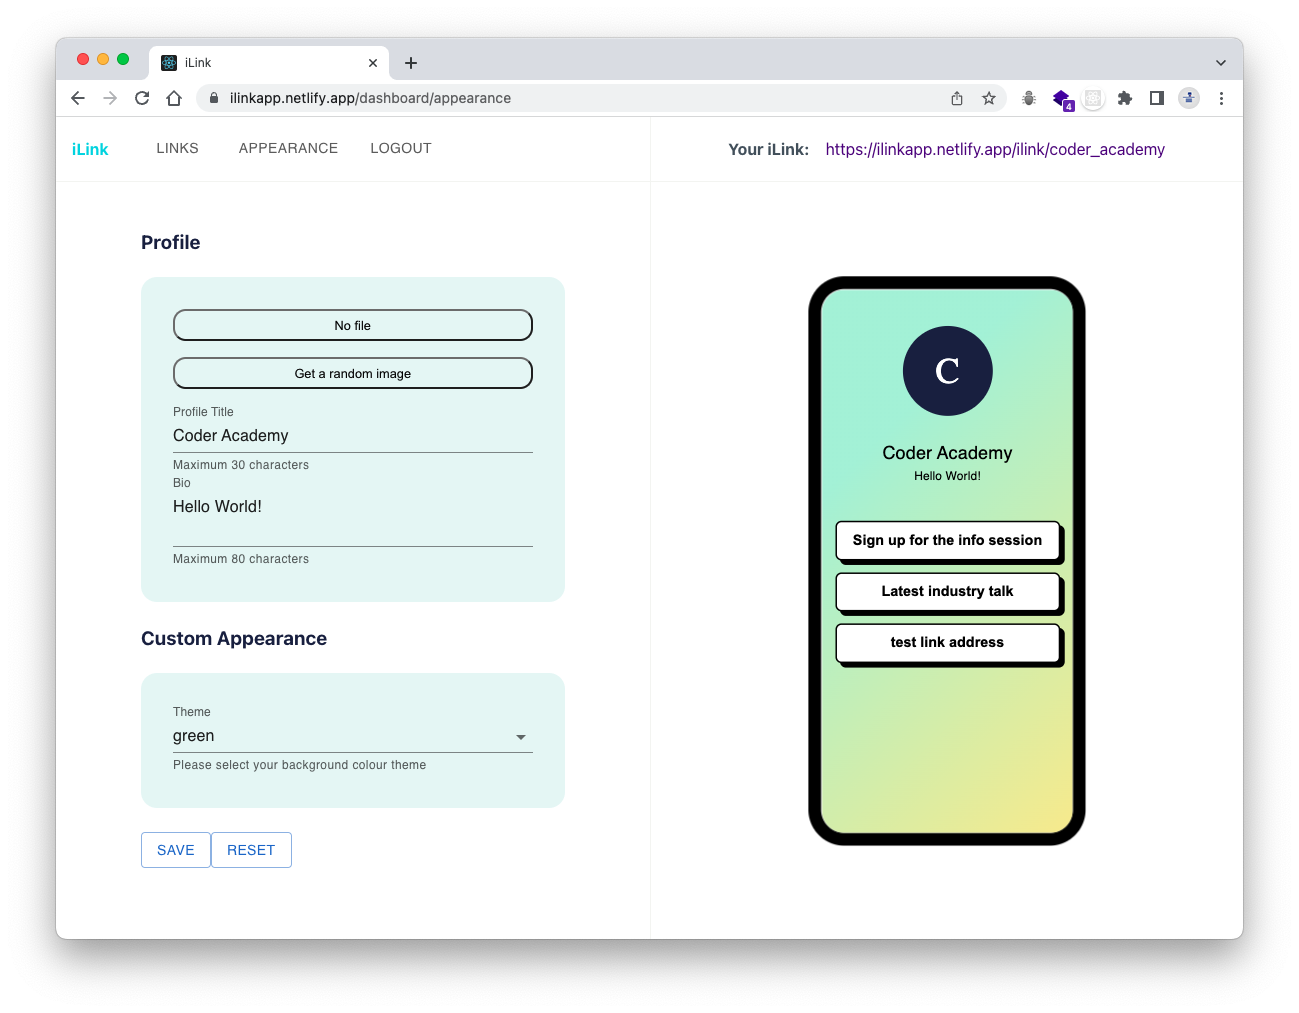Click the SAVE button

click(x=176, y=850)
